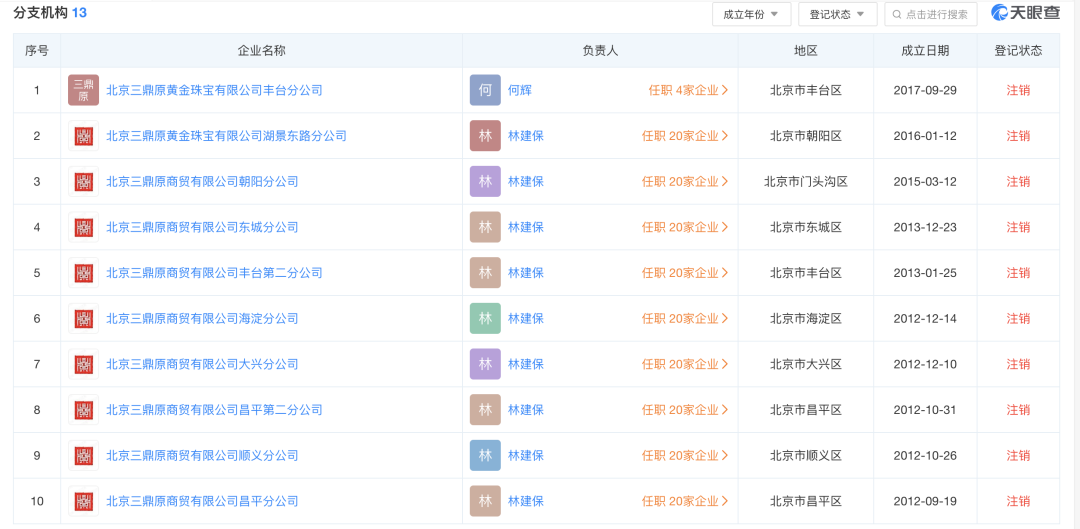Click the red company logo for 湖景东路分公司
The image size is (1080, 529).
point(83,136)
